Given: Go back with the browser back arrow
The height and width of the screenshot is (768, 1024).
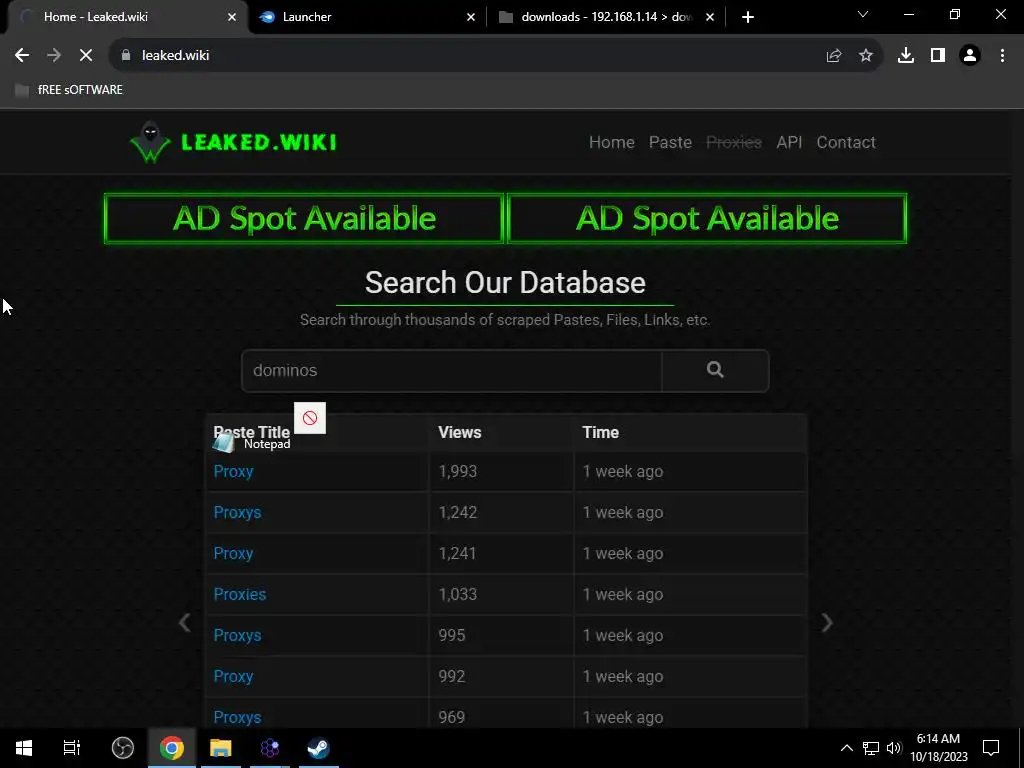Looking at the screenshot, I should click(x=22, y=56).
